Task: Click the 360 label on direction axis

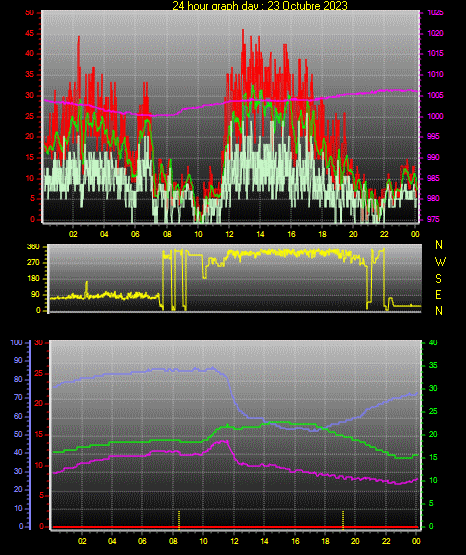Action: pyautogui.click(x=33, y=247)
